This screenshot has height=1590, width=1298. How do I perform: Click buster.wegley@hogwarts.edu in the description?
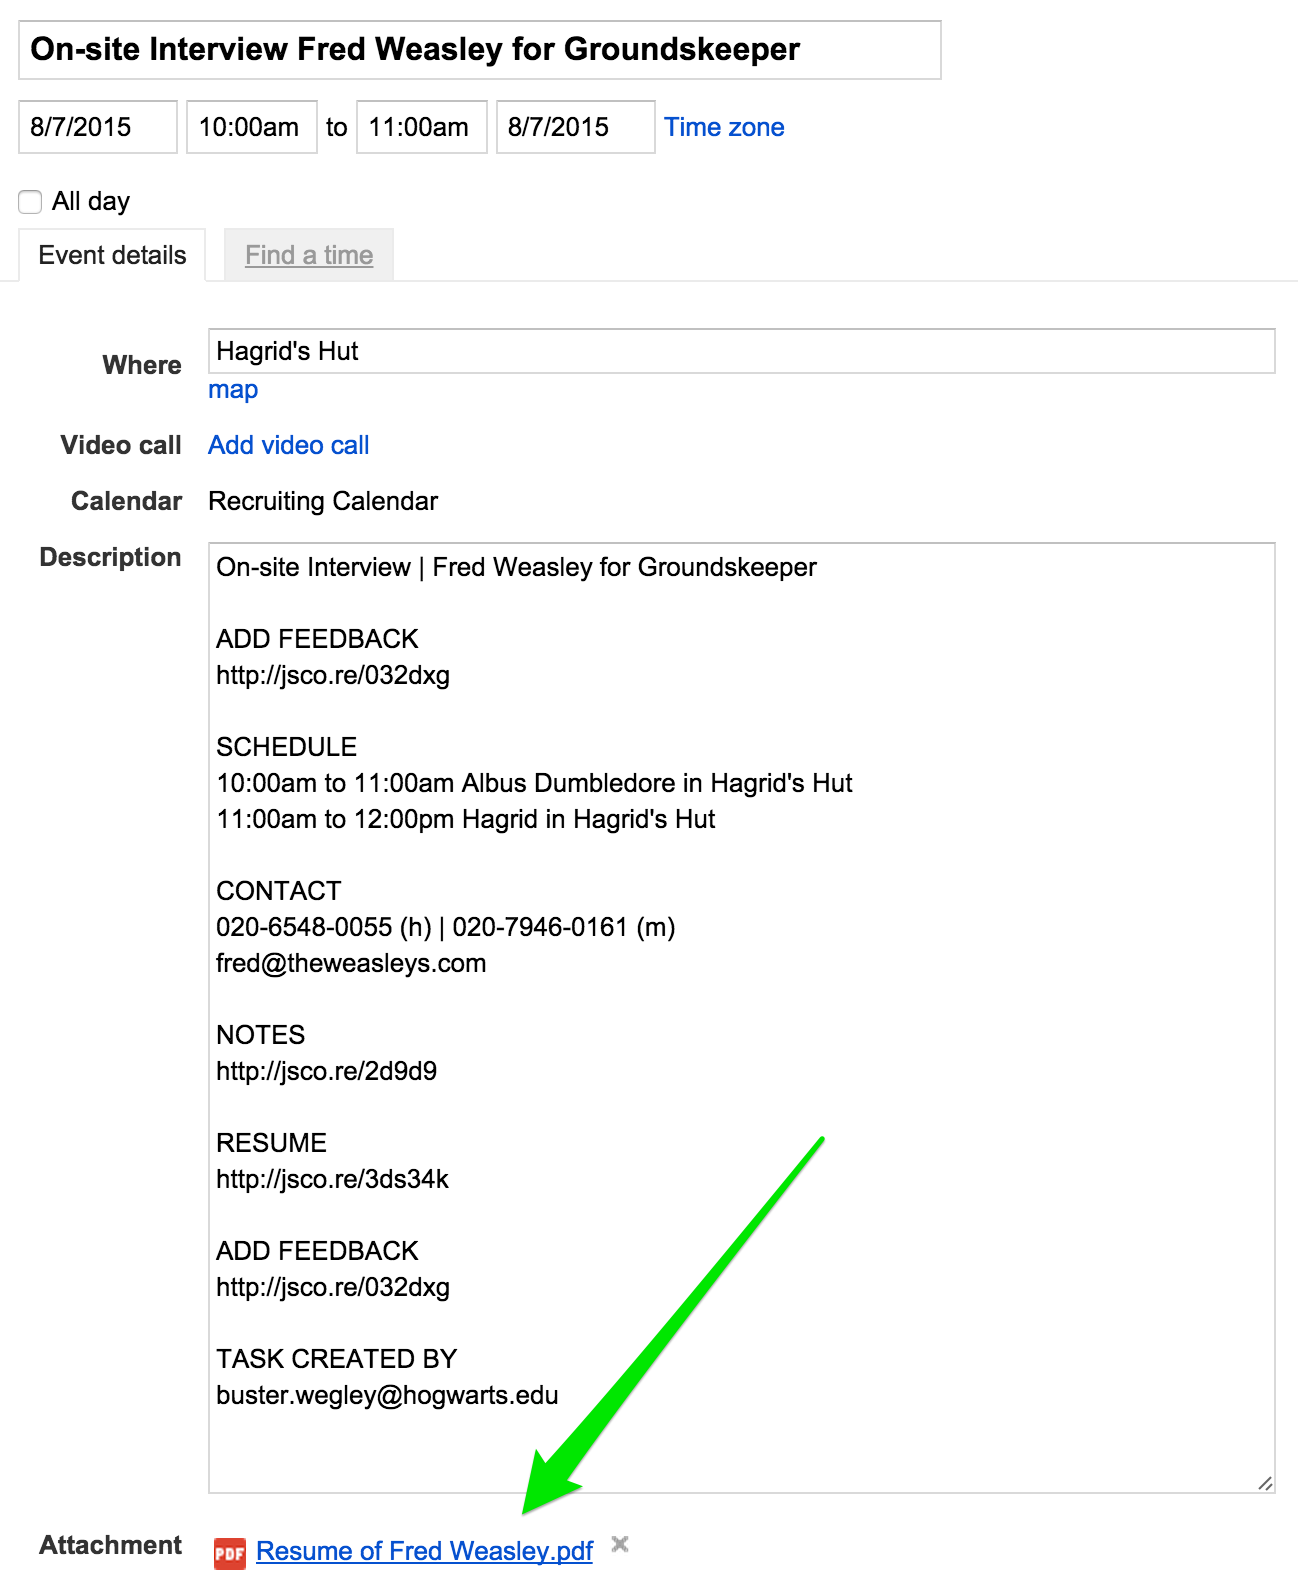387,1395
